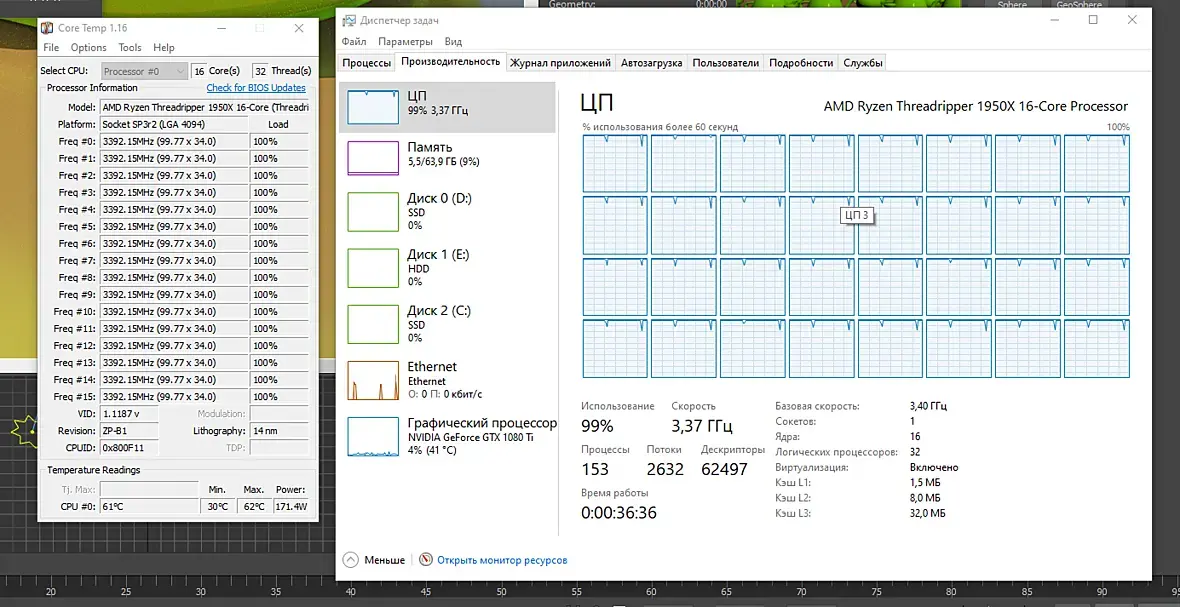Viewport: 1180px width, 607px height.
Task: Select the Графический процессор graph thumbnail
Action: pos(373,437)
